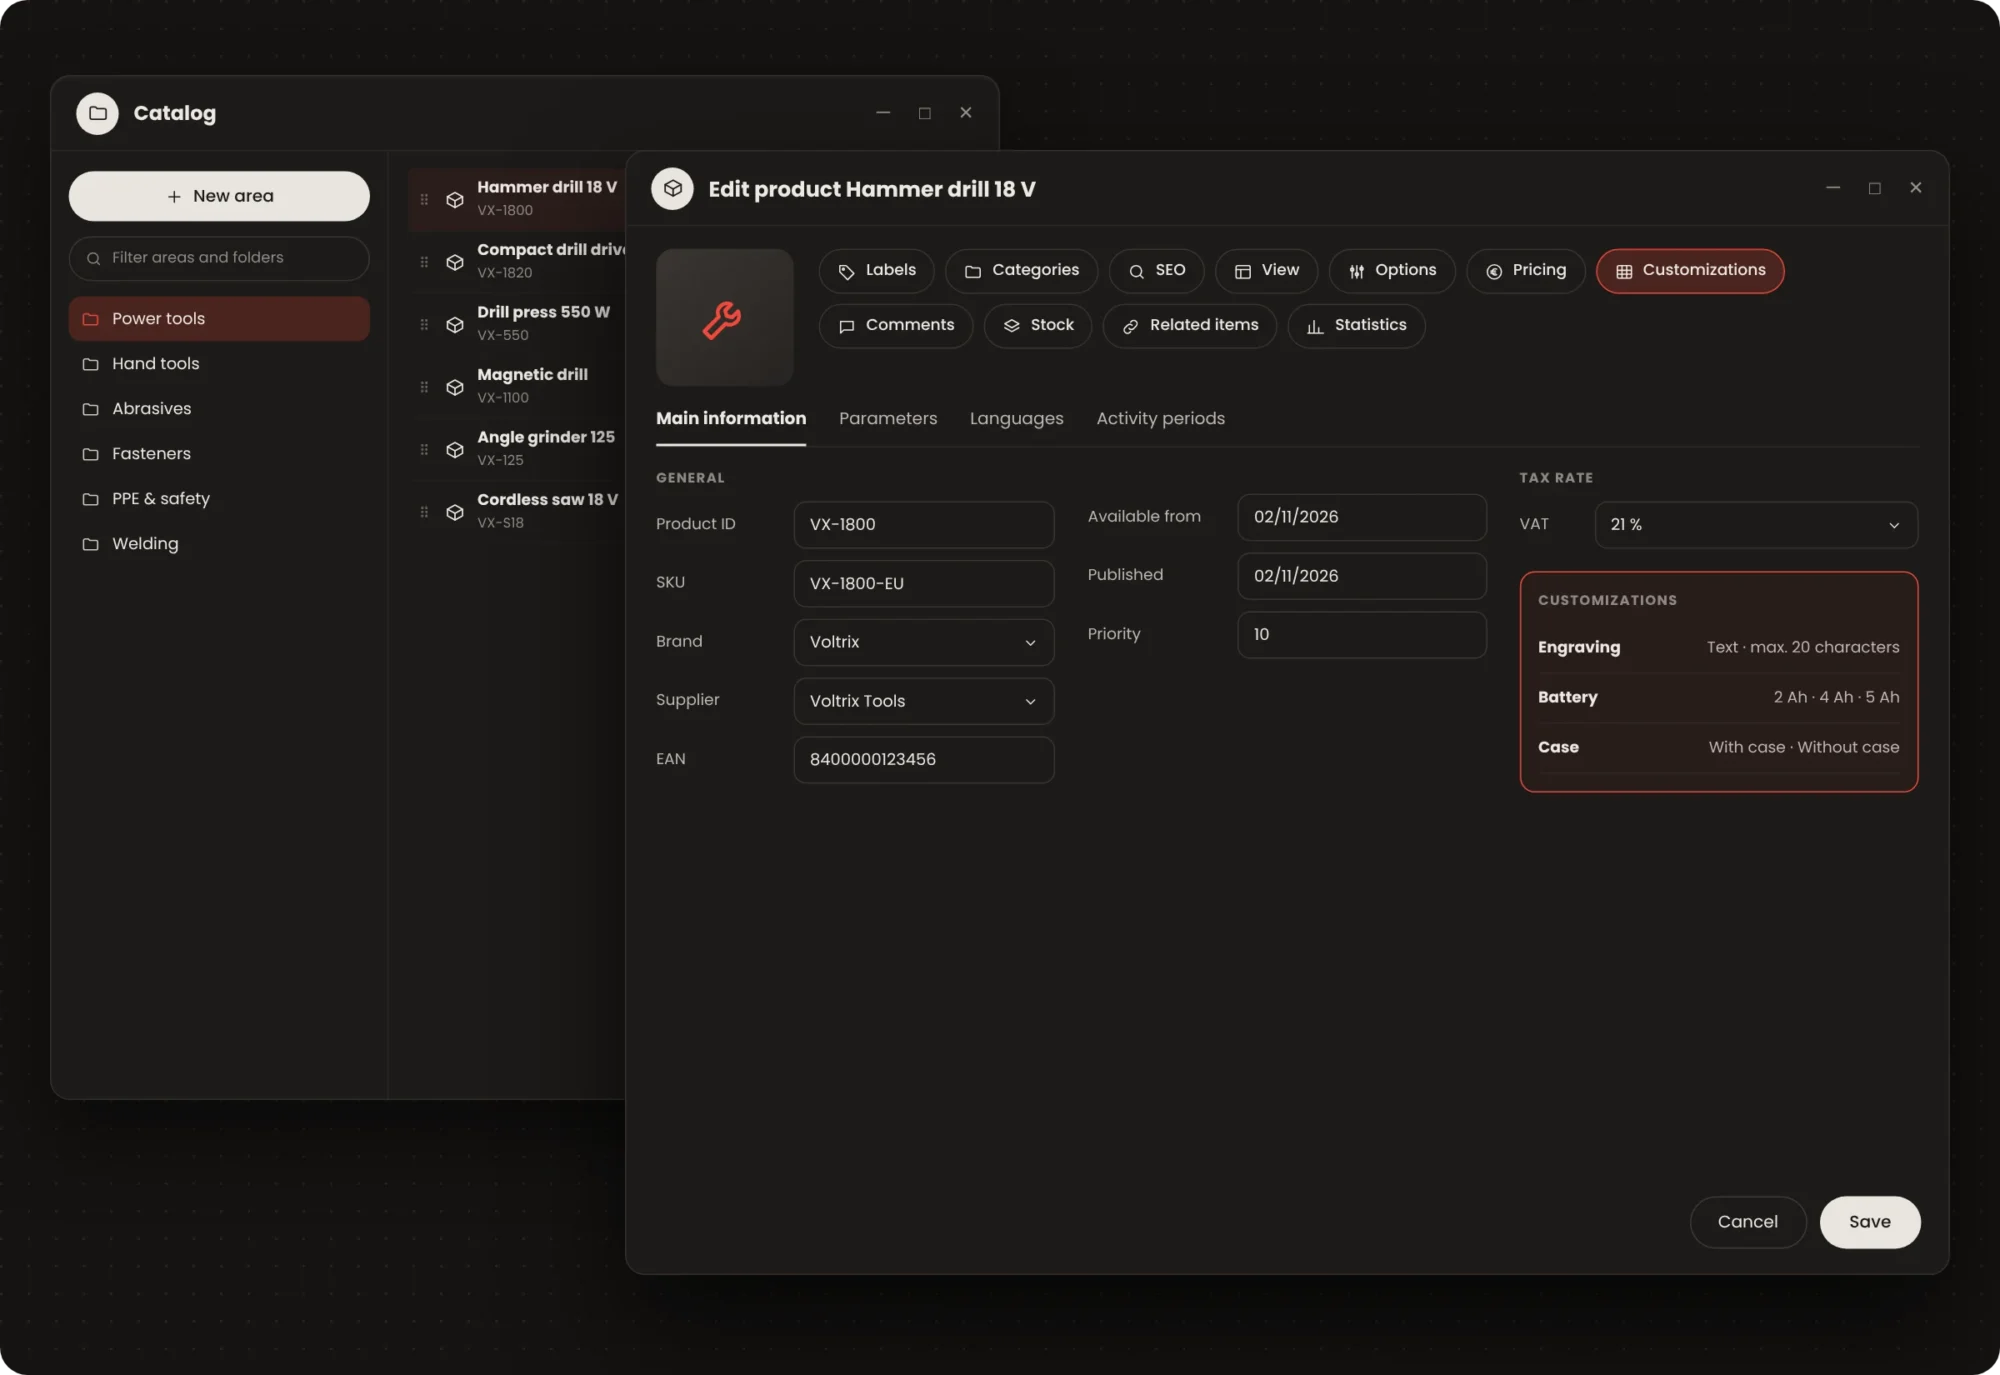
Task: Click drag handle beside Magnetic drill
Action: [x=424, y=387]
